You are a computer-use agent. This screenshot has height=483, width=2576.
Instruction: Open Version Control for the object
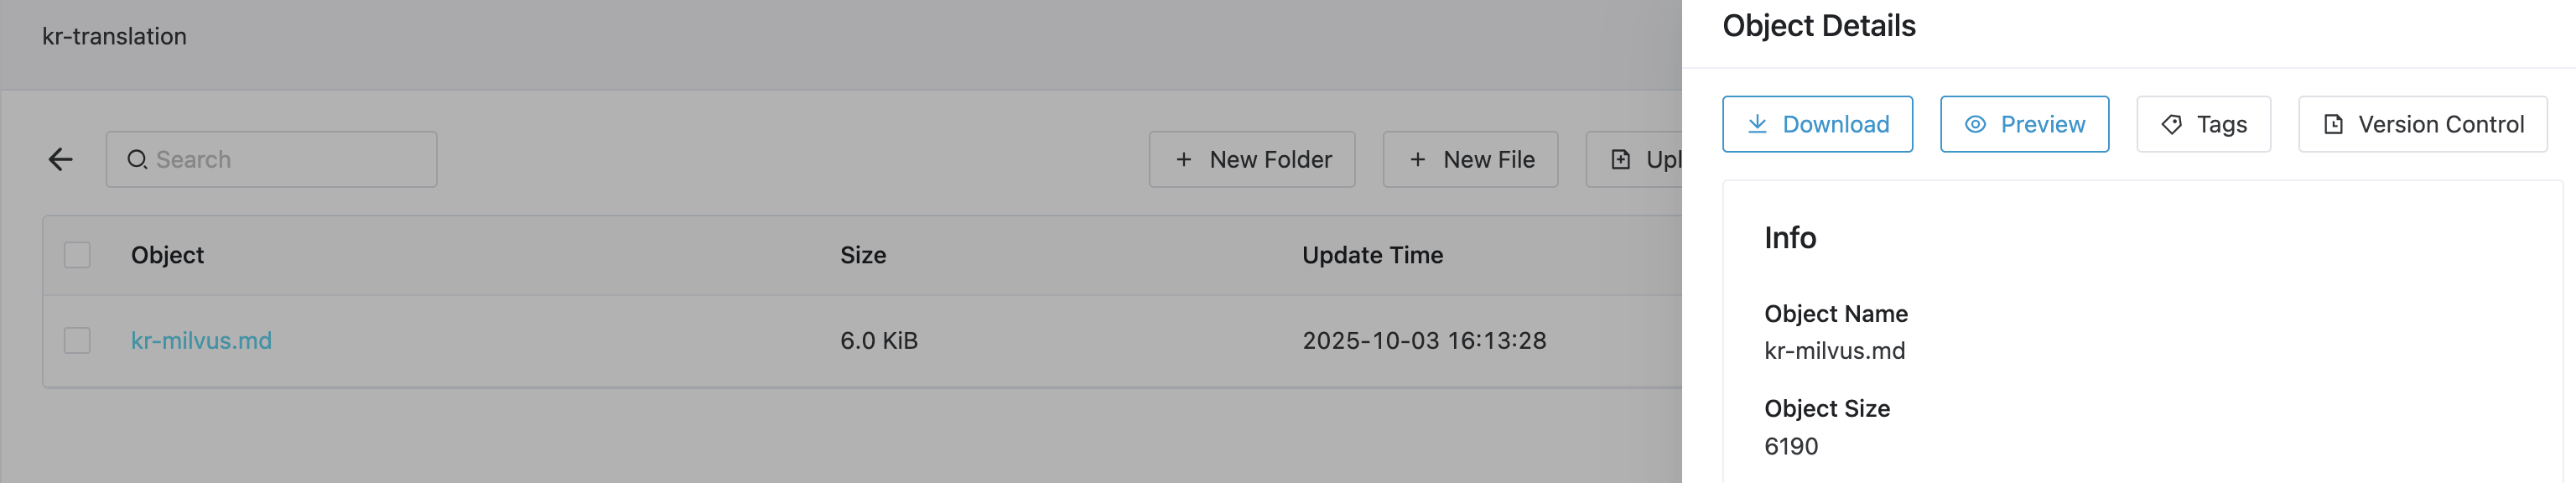(2422, 124)
